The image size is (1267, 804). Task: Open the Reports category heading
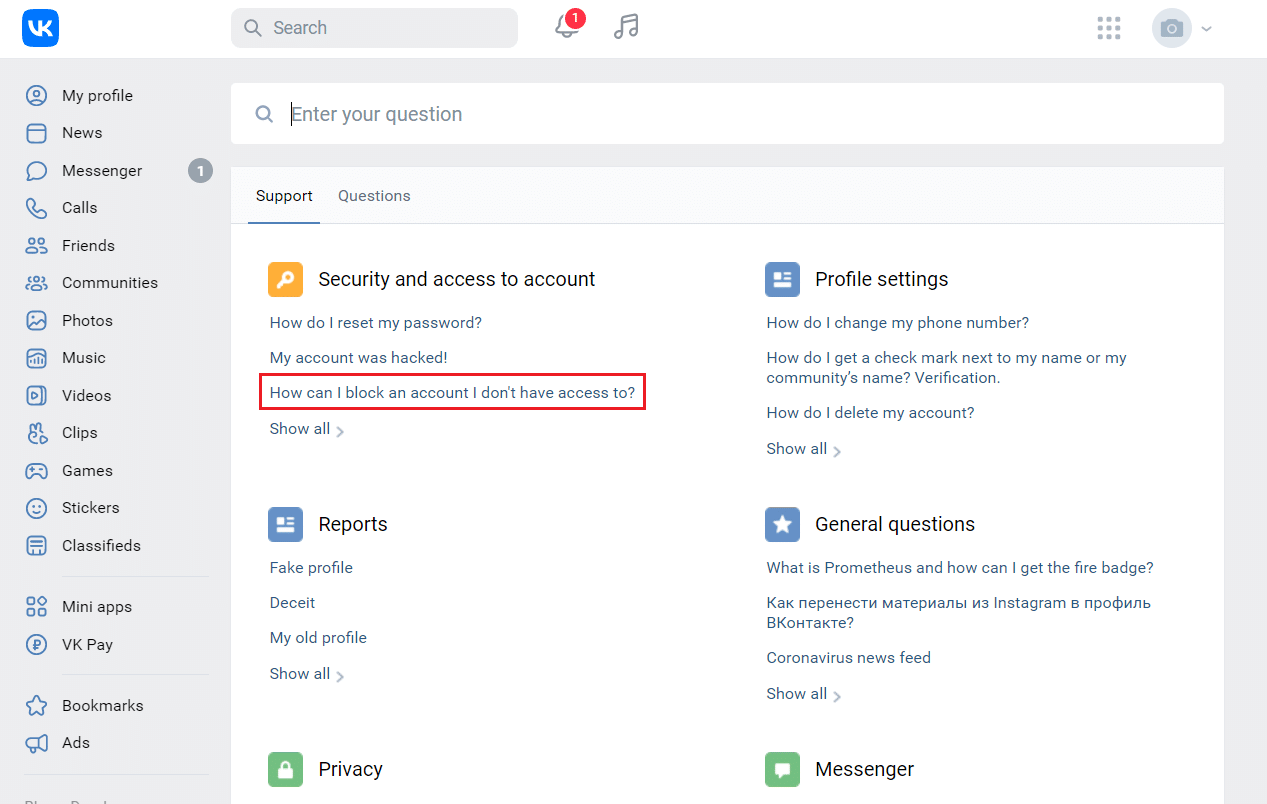353,524
